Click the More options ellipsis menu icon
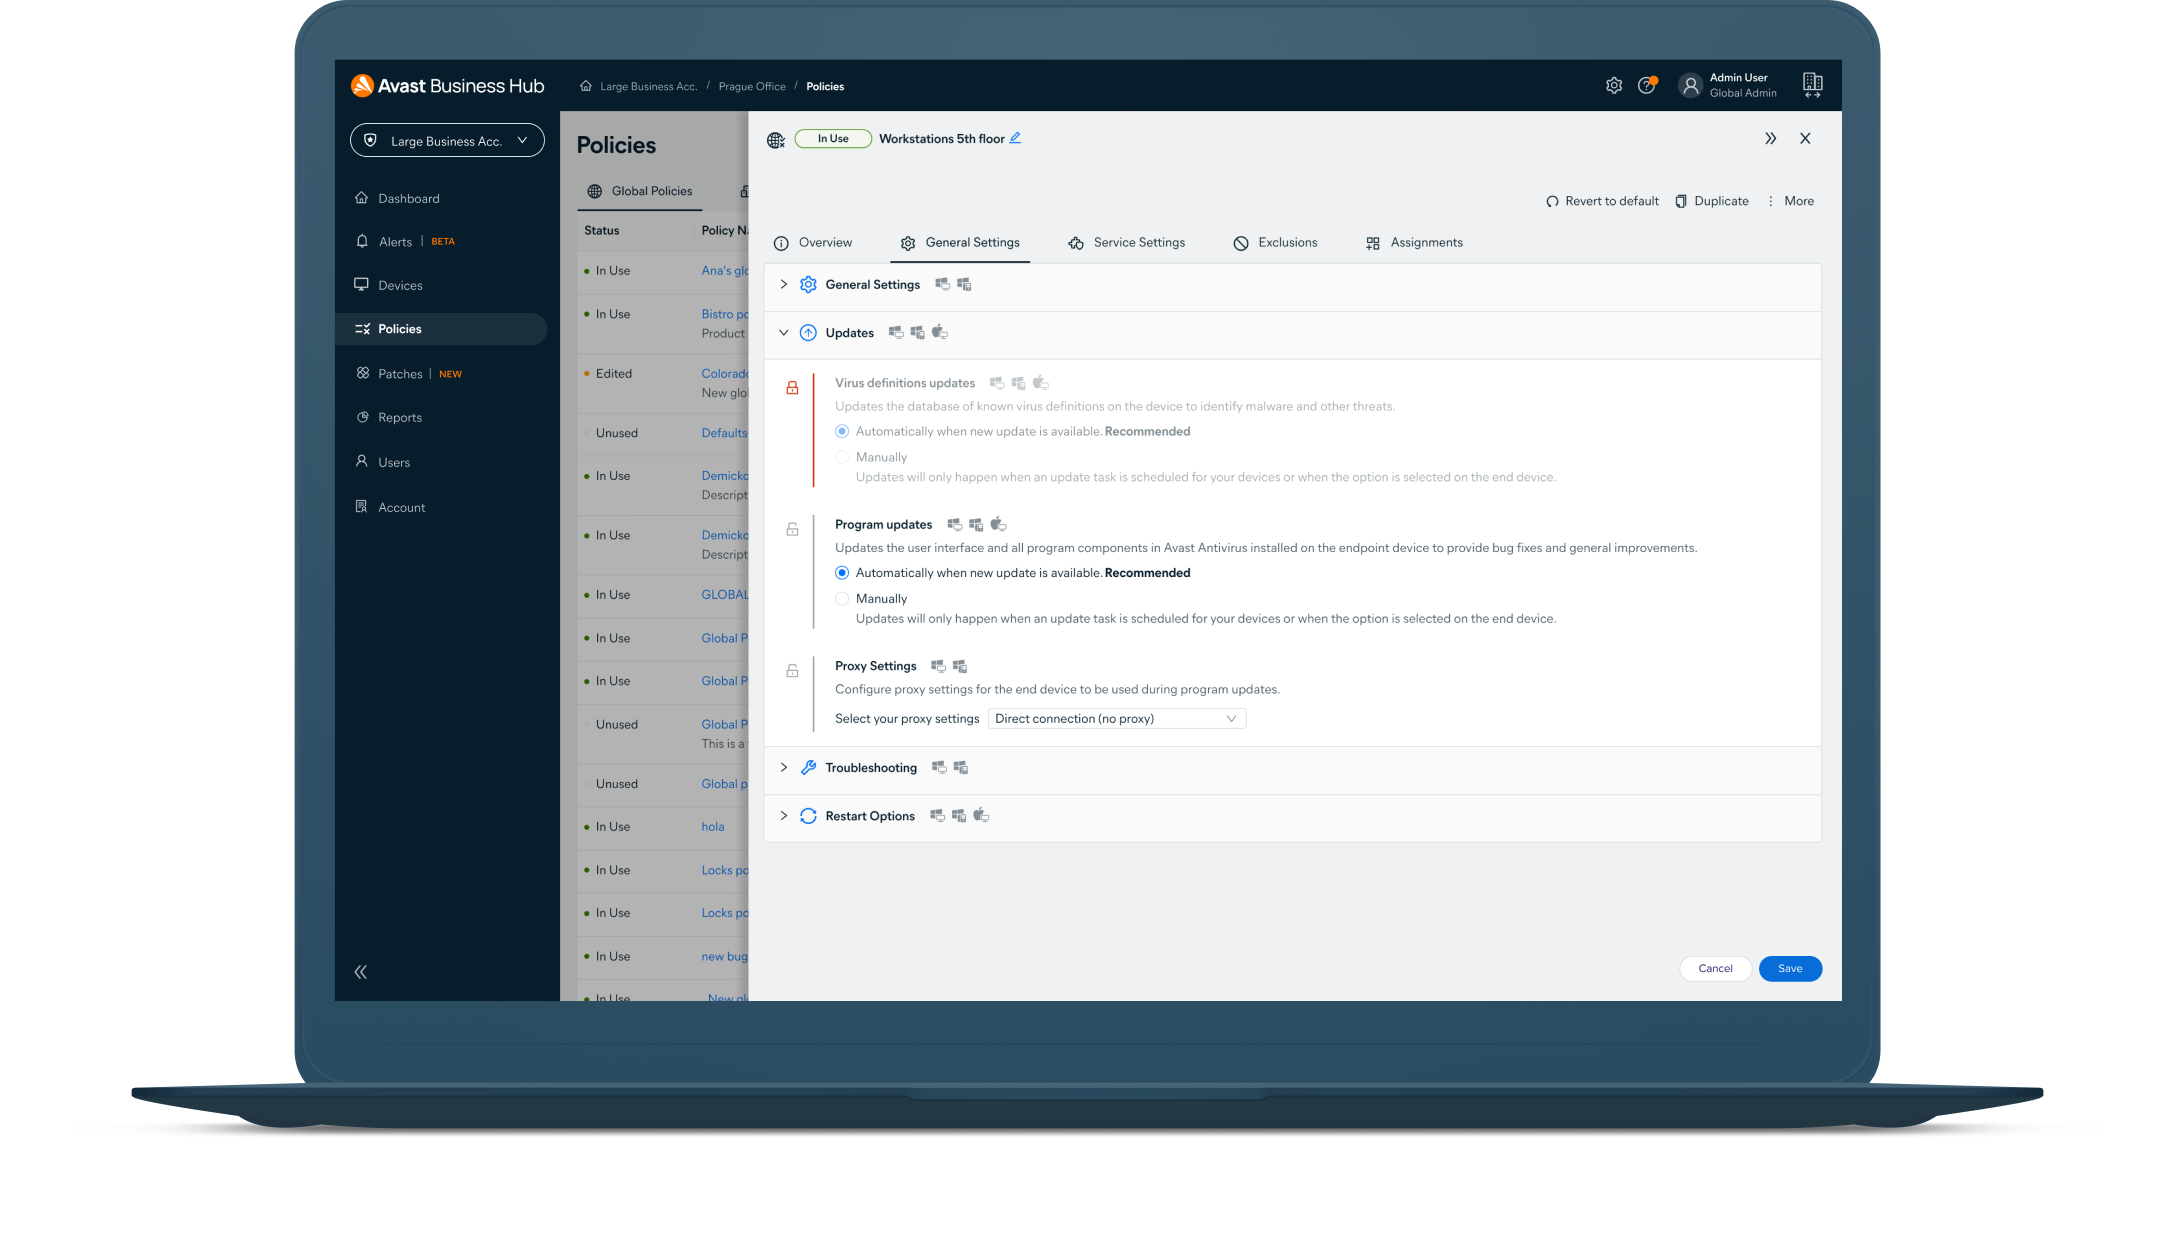The width and height of the screenshot is (2176, 1246). [x=1771, y=199]
